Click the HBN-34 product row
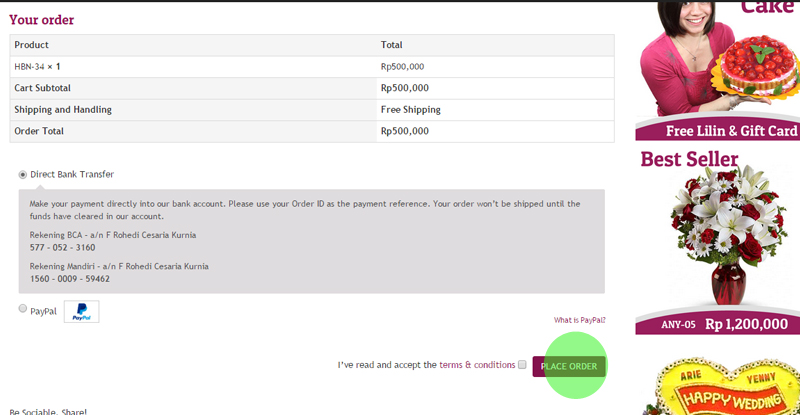Image resolution: width=800 pixels, height=415 pixels. [x=44, y=66]
